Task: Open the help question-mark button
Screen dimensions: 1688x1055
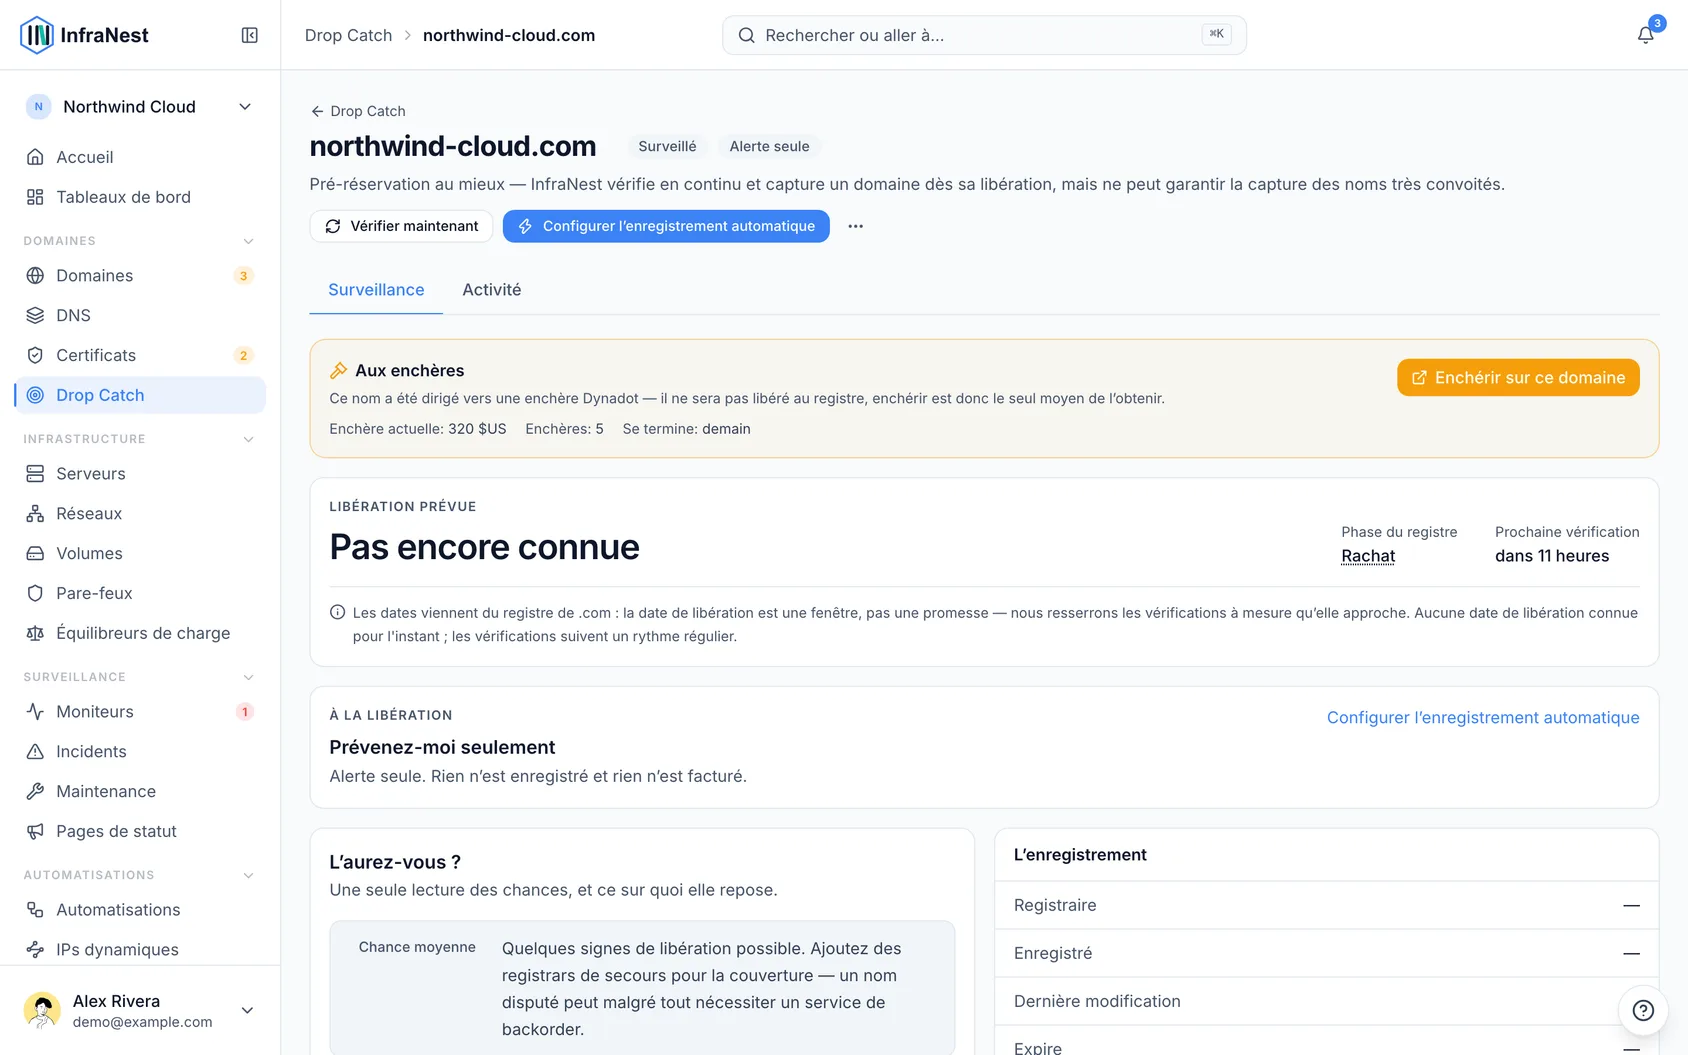Action: pyautogui.click(x=1642, y=1010)
